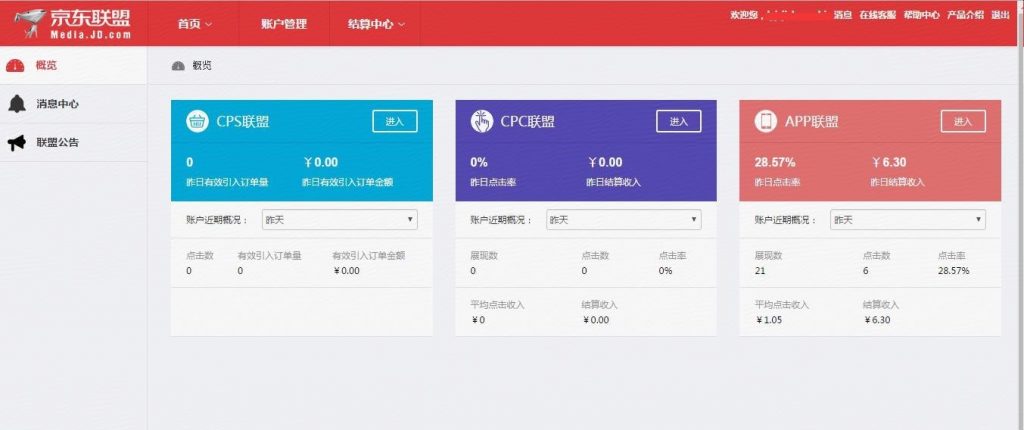The height and width of the screenshot is (430, 1024).
Task: Open 消息中心 in the left sidebar
Action: click(x=73, y=104)
